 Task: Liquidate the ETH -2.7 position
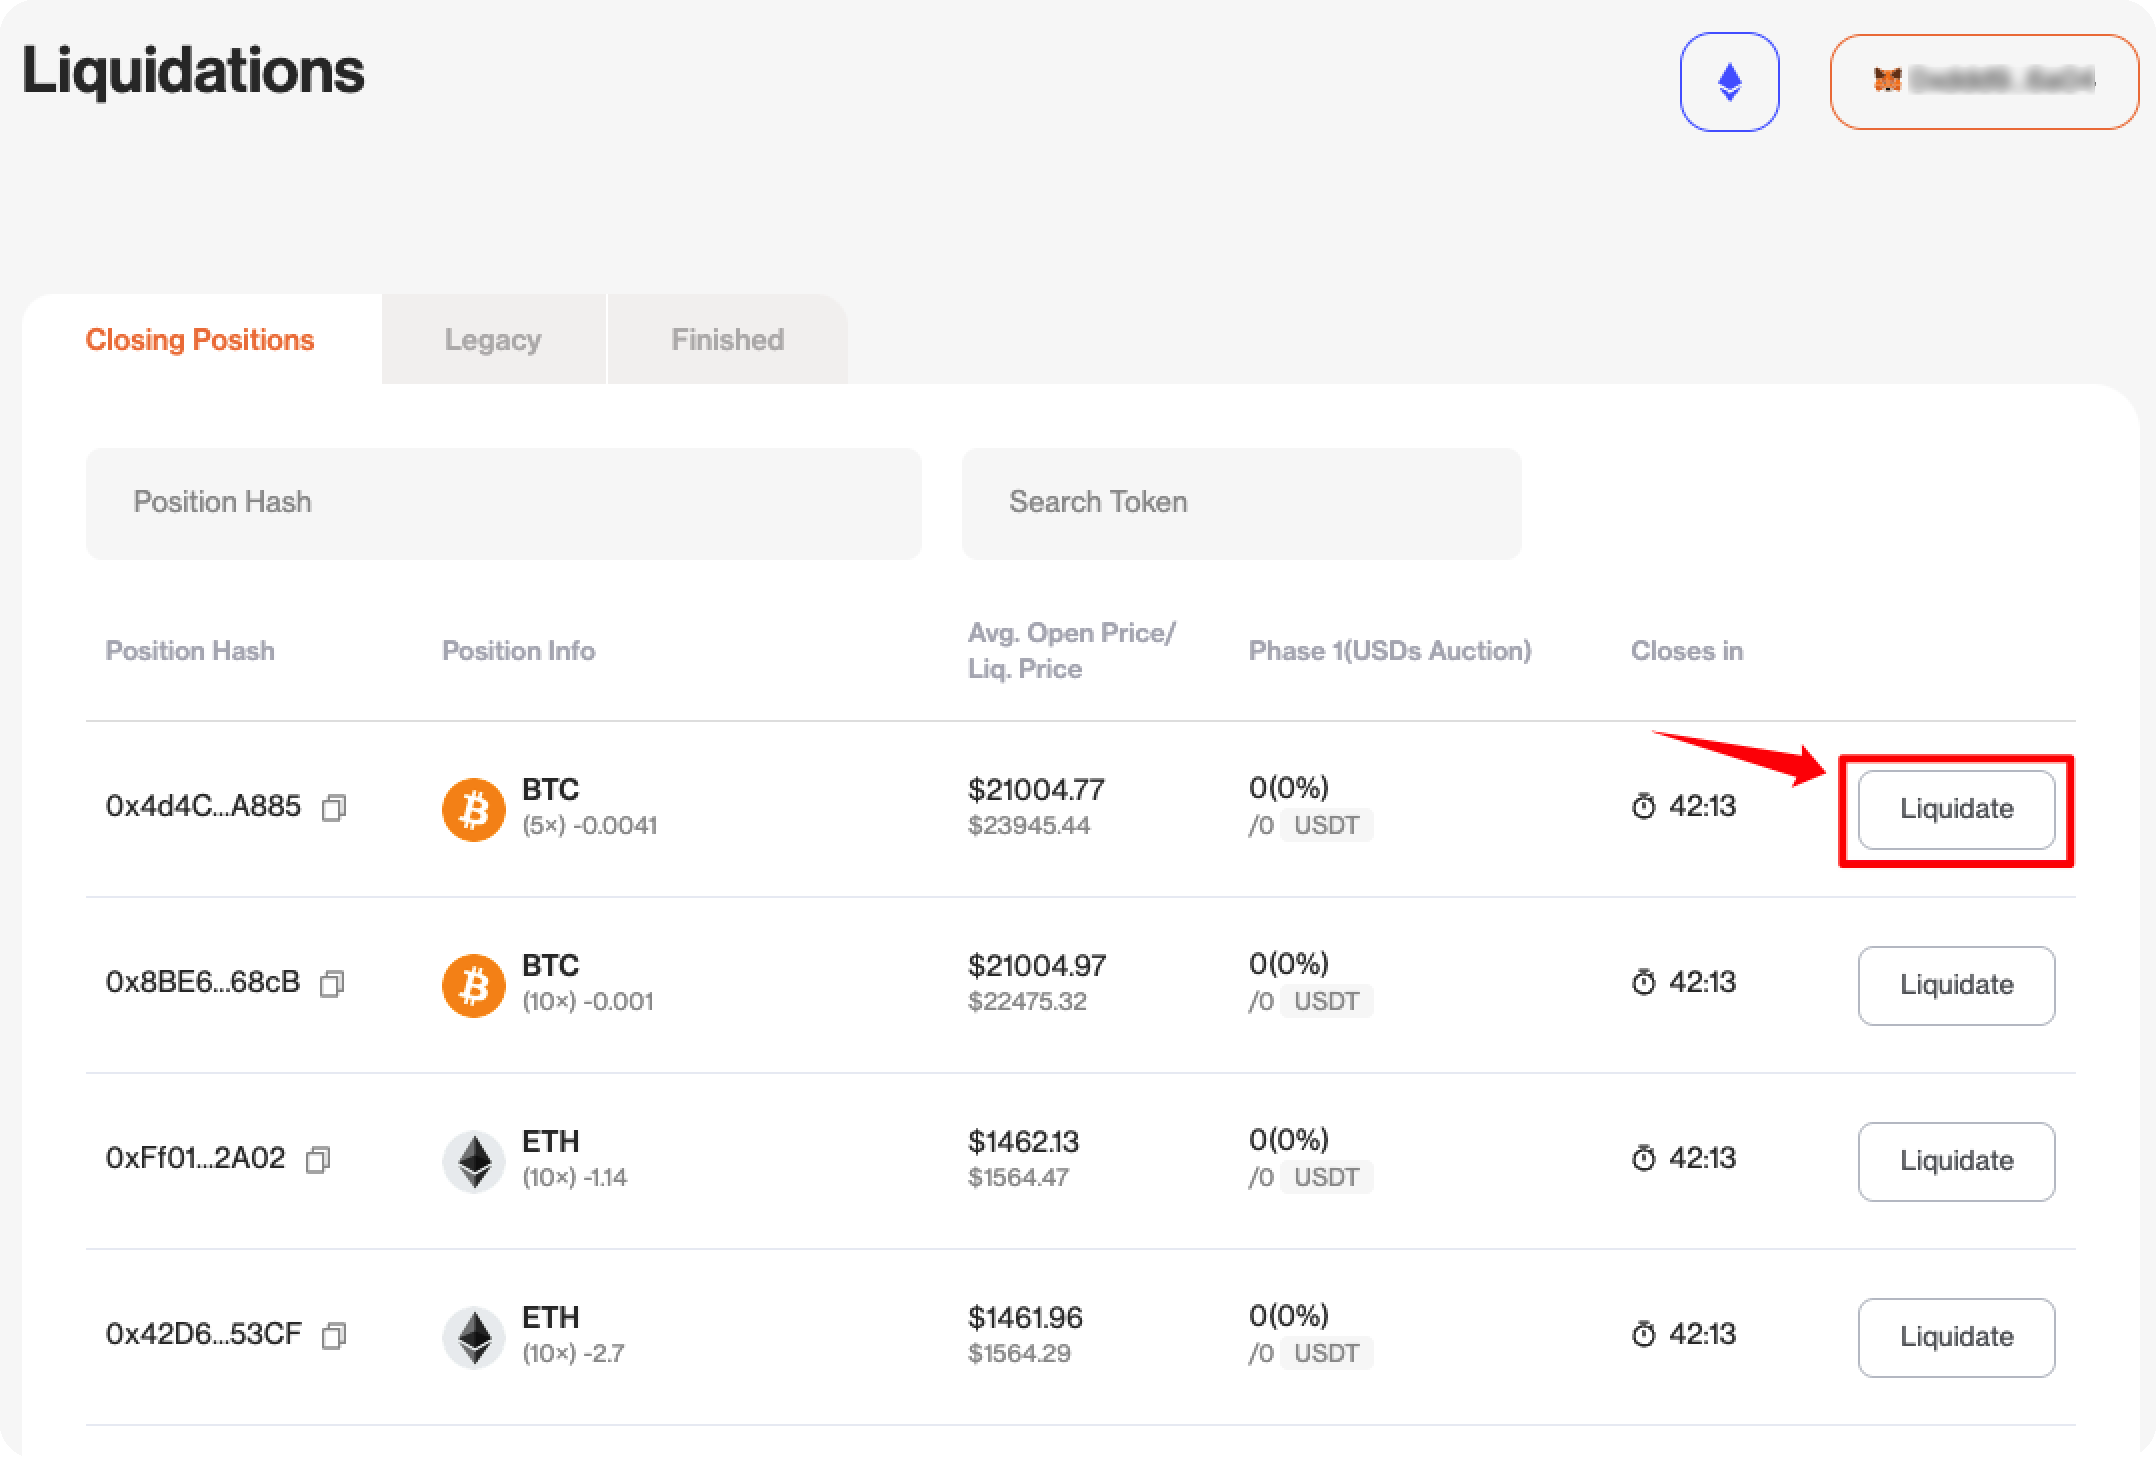click(x=1956, y=1337)
